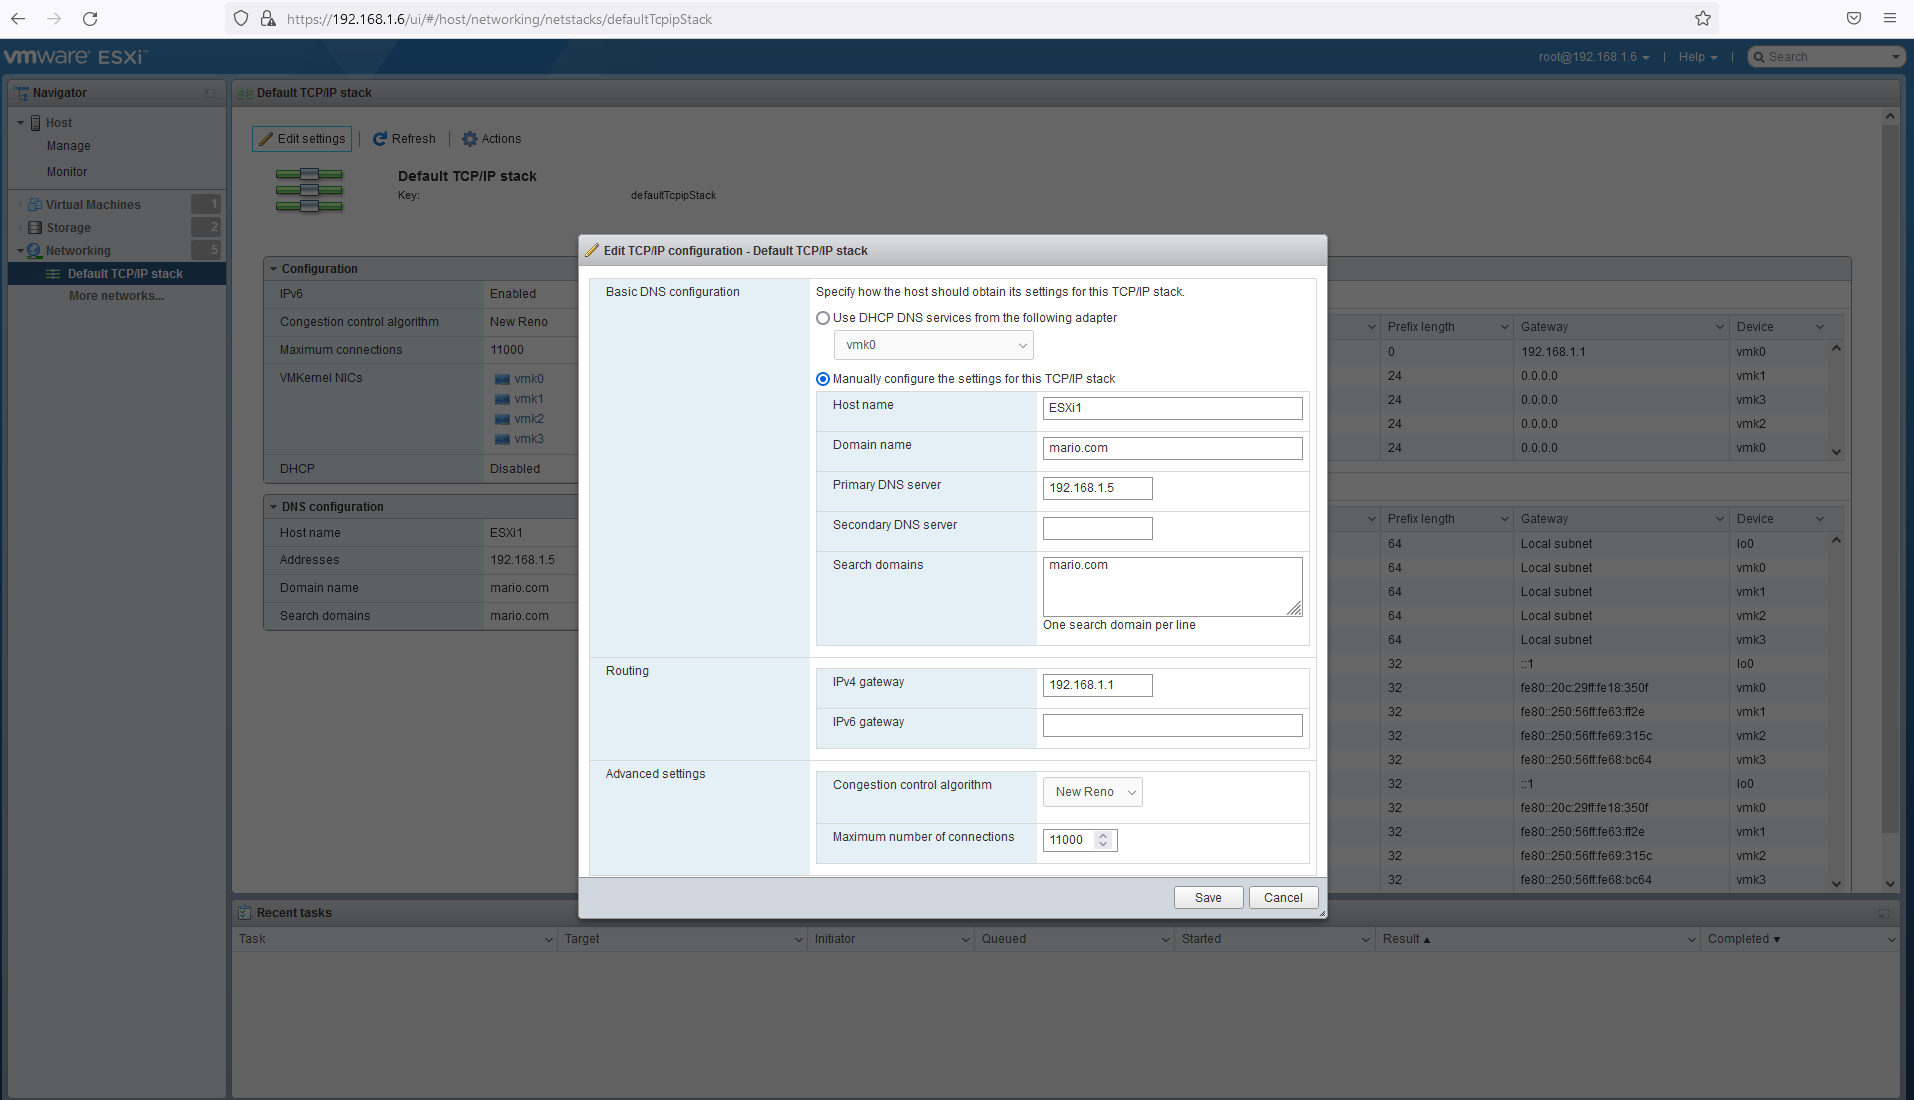Click the pencil Edit settings icon
This screenshot has width=1914, height=1100.
(x=266, y=139)
